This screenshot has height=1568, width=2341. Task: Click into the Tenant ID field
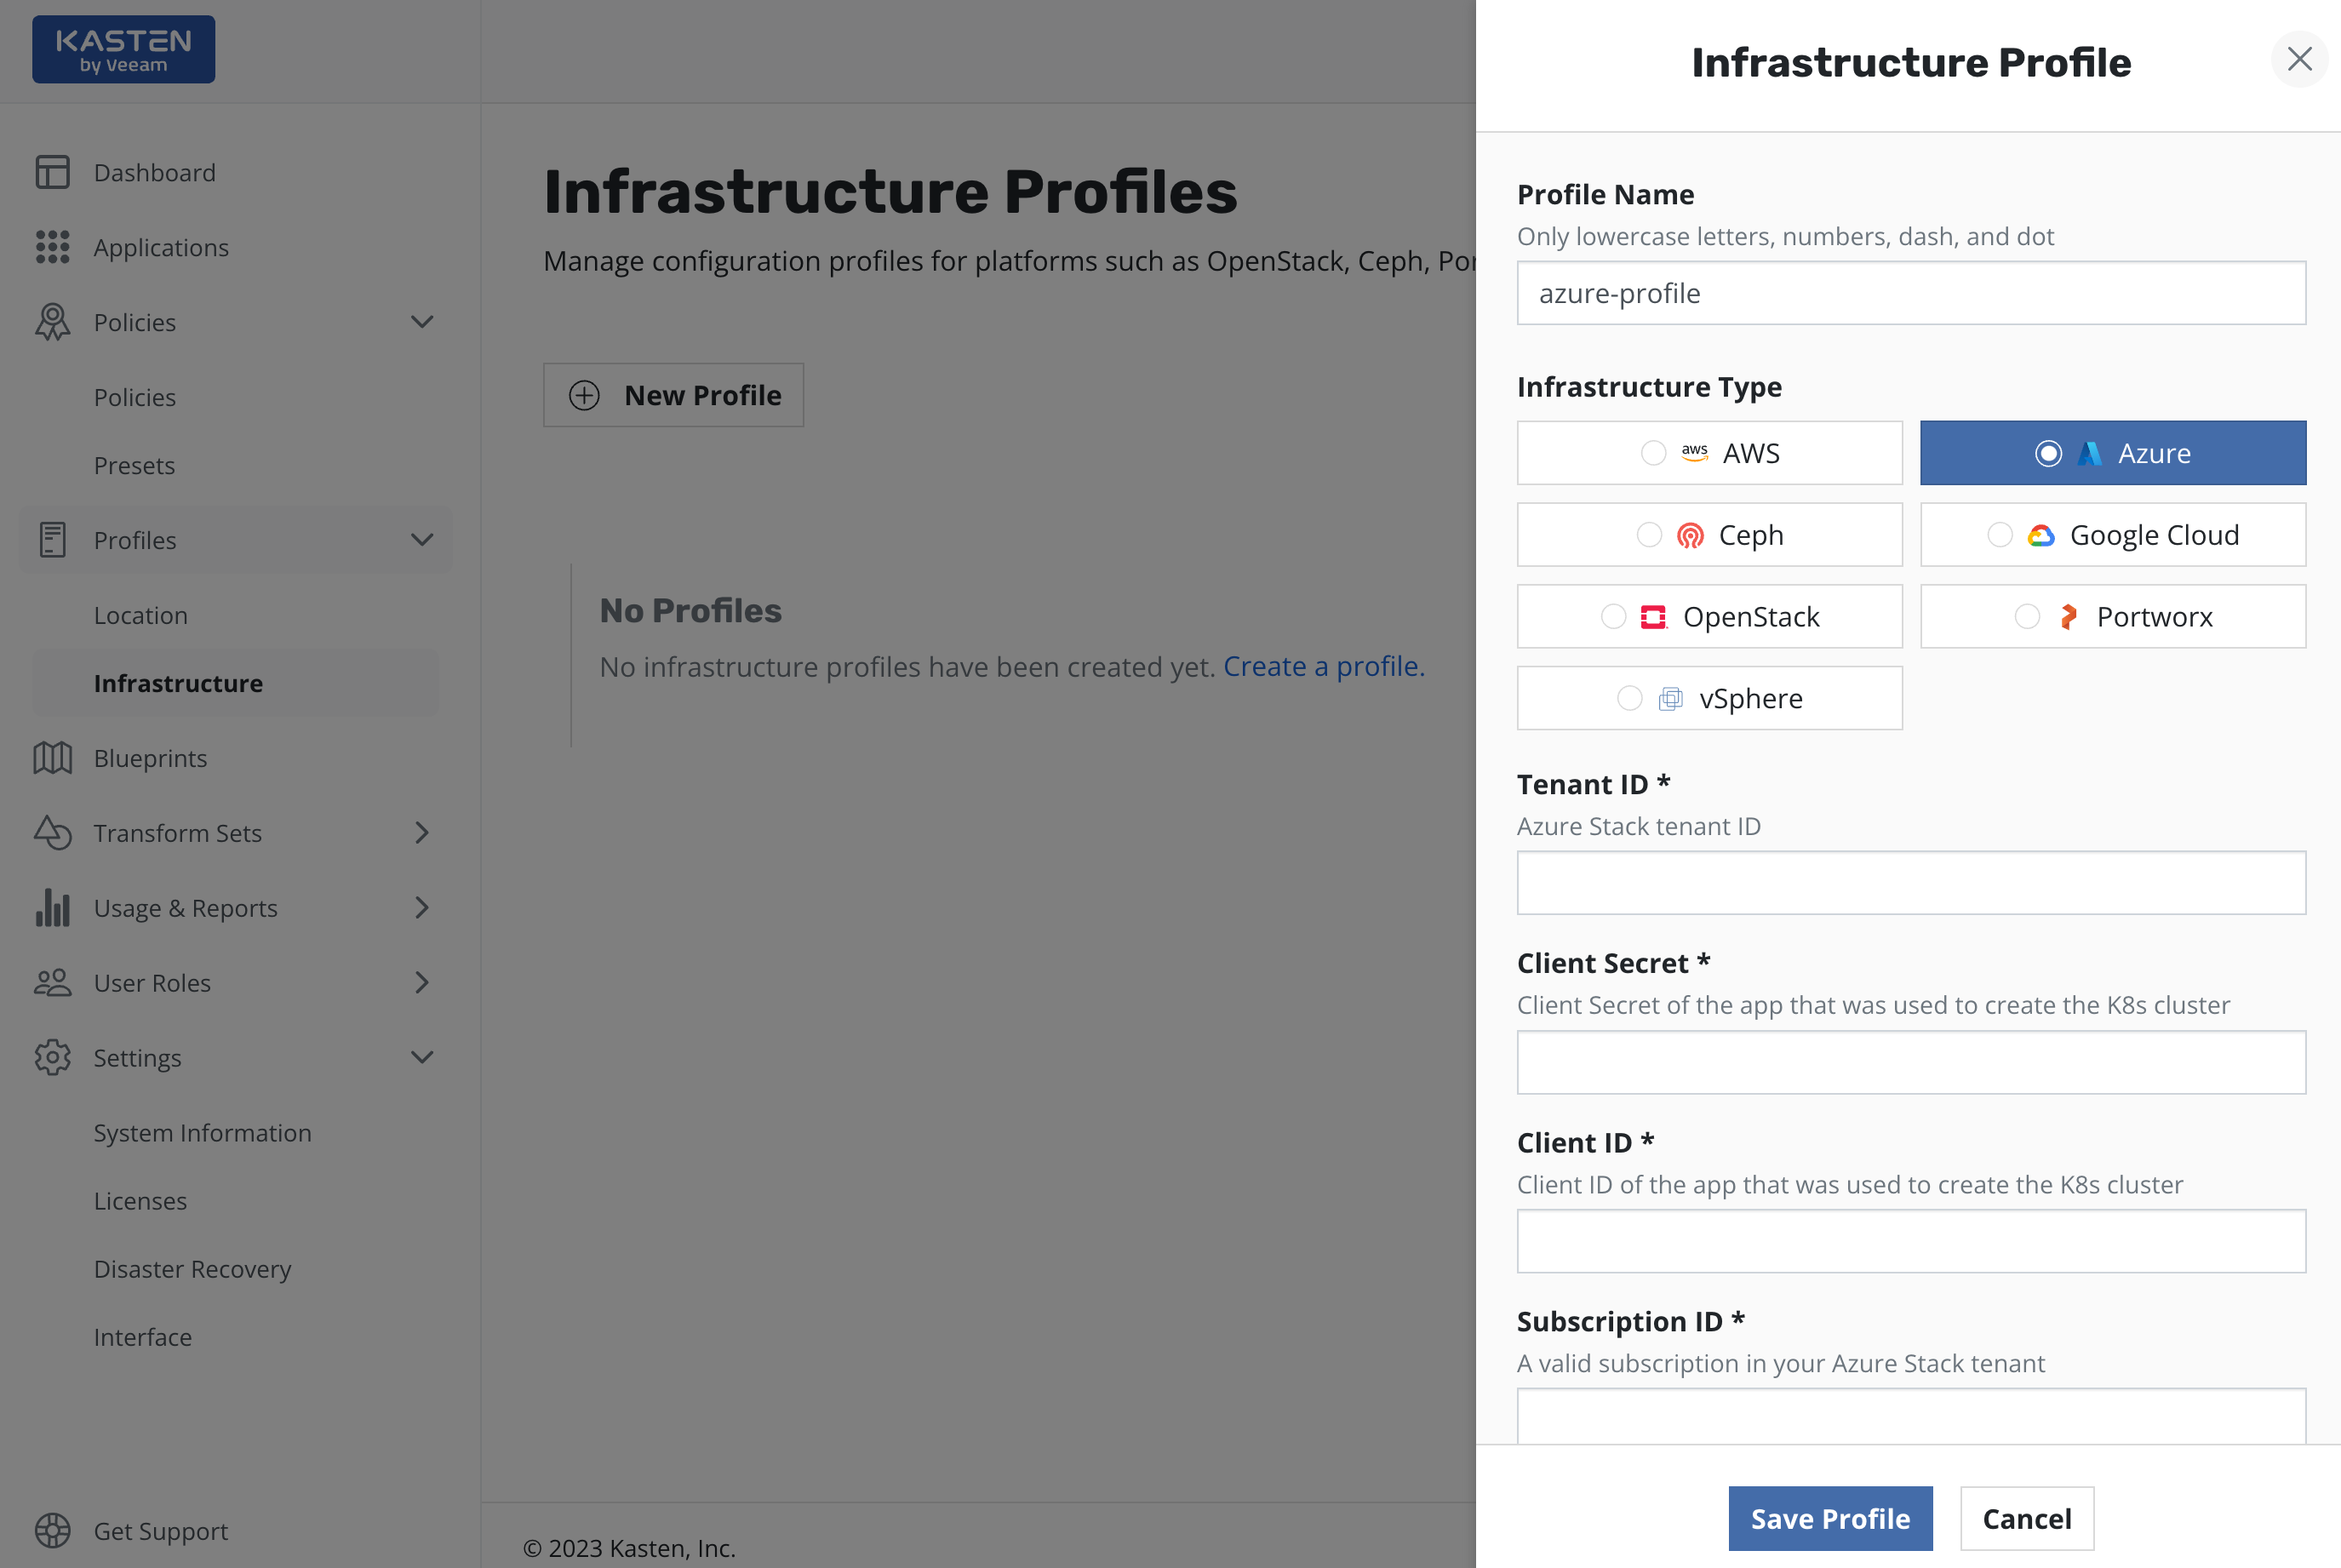(1910, 883)
